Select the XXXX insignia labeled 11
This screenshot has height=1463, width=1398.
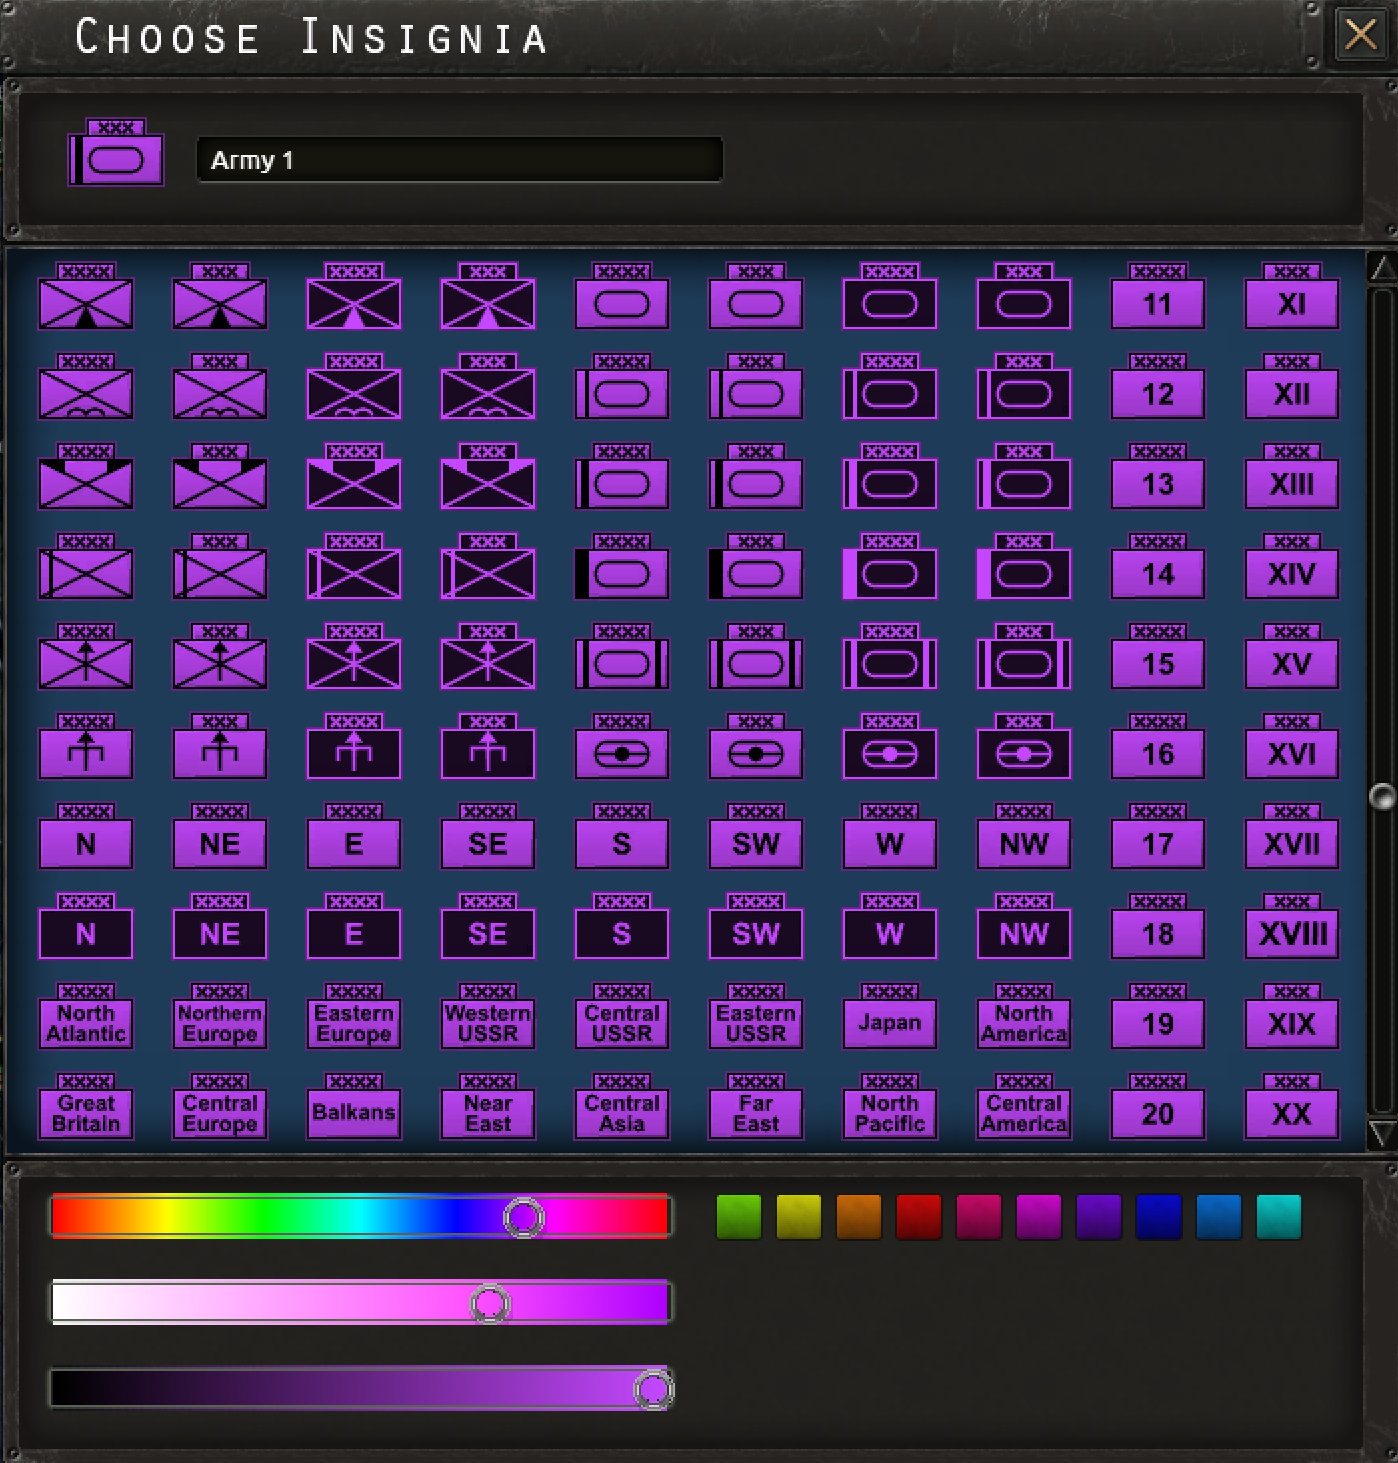pyautogui.click(x=1158, y=296)
